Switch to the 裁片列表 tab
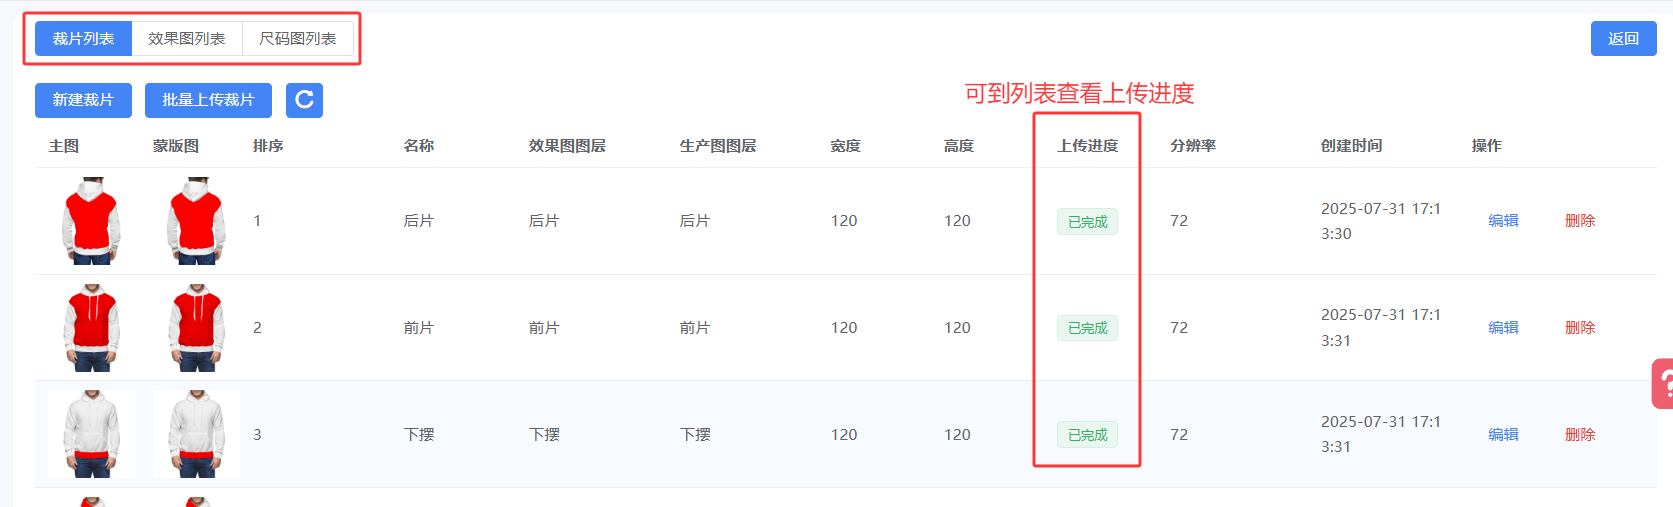The image size is (1673, 507). 83,39
